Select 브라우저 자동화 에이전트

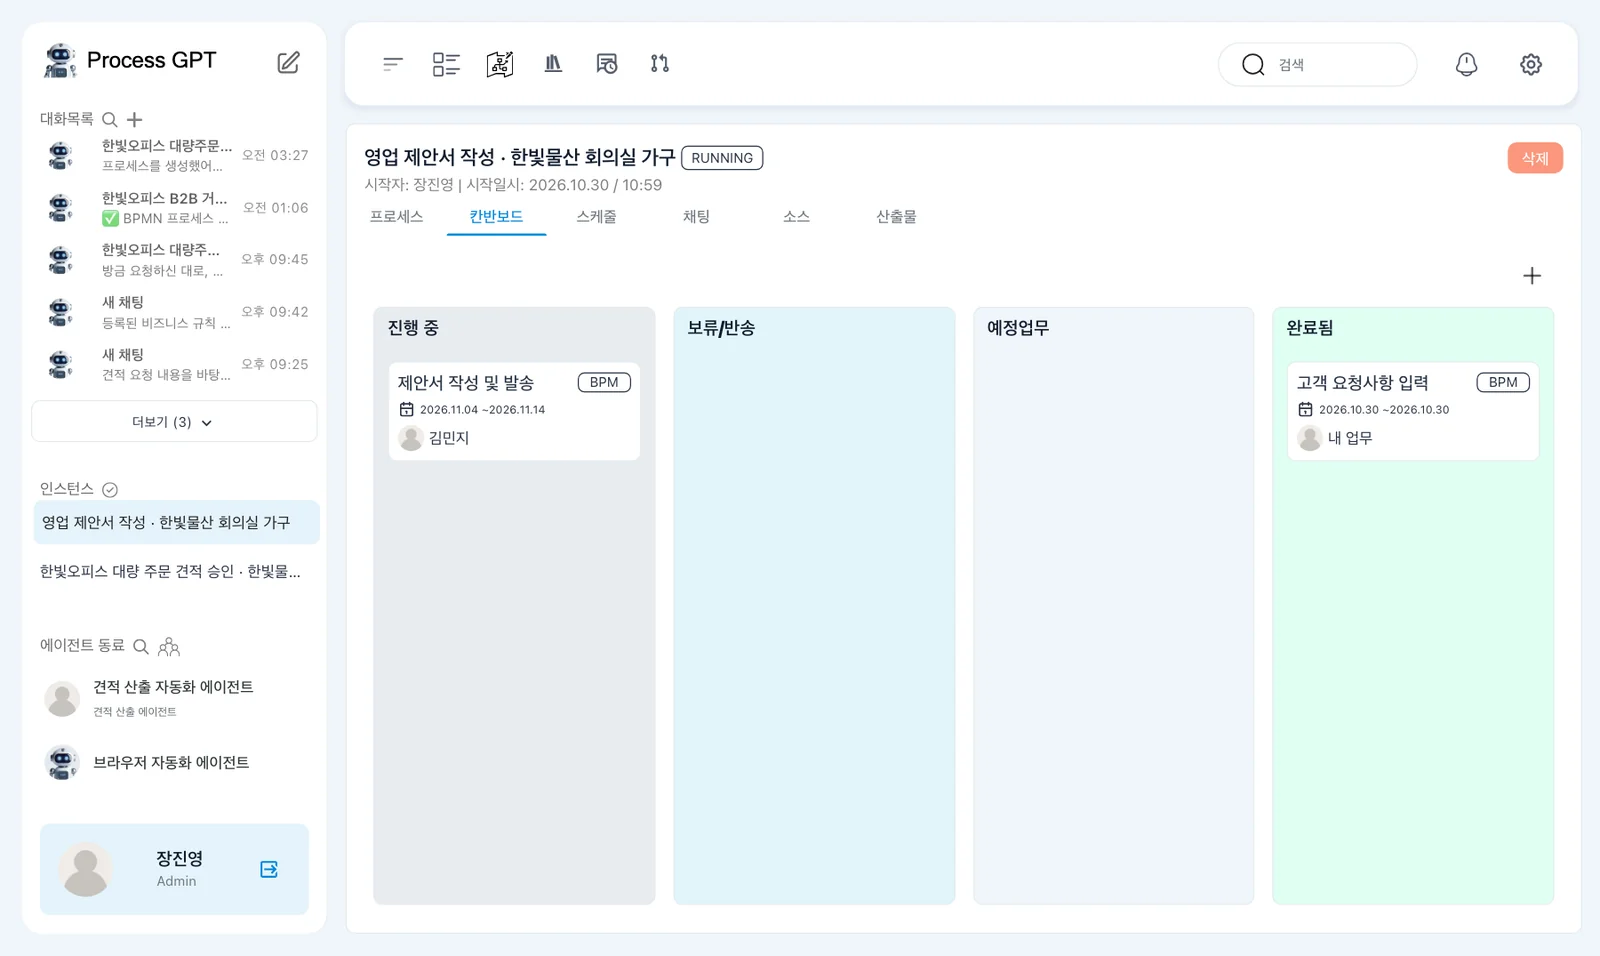coord(174,763)
